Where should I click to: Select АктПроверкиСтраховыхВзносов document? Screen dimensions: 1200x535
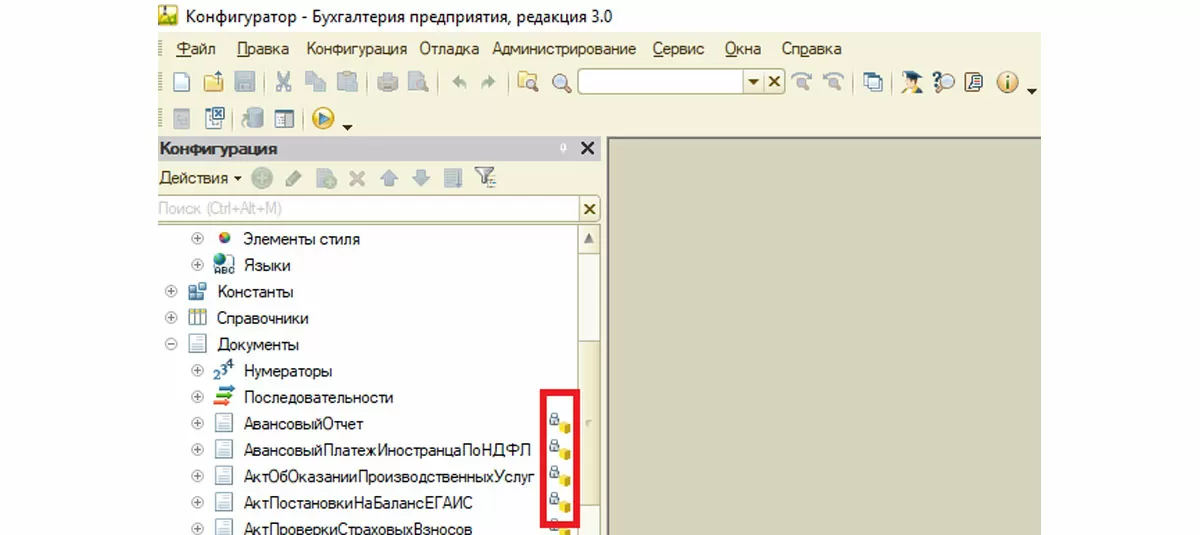coord(358,527)
